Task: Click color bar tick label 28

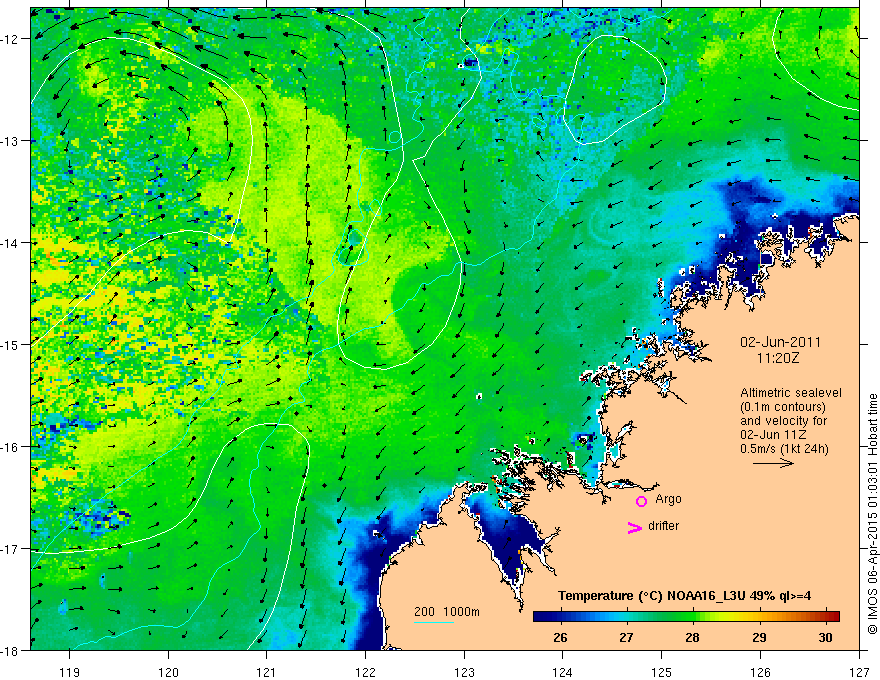Action: coord(693,637)
